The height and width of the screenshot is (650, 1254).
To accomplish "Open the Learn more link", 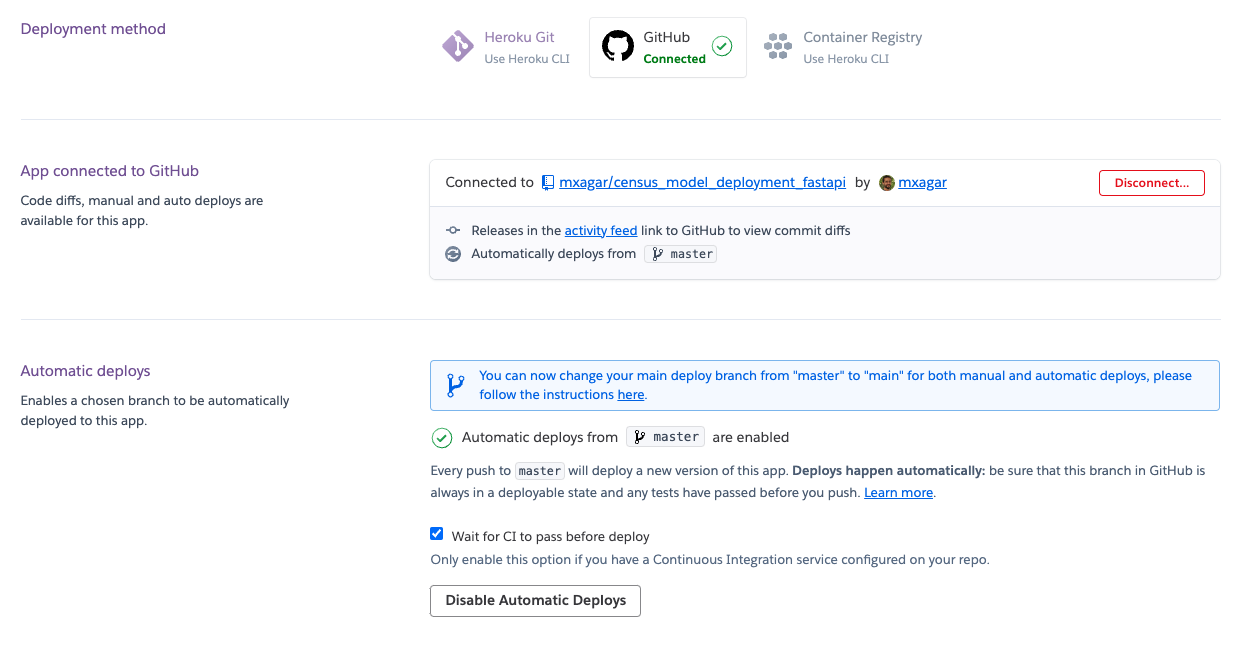I will (x=899, y=492).
